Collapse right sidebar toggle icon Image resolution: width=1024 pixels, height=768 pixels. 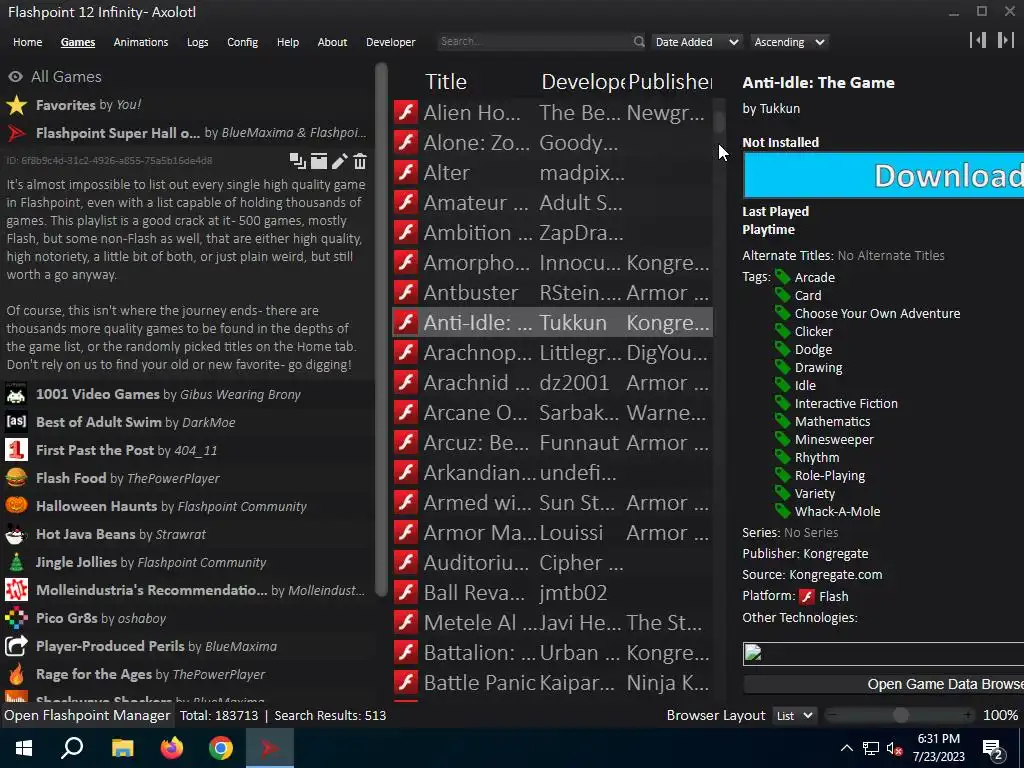click(1006, 40)
